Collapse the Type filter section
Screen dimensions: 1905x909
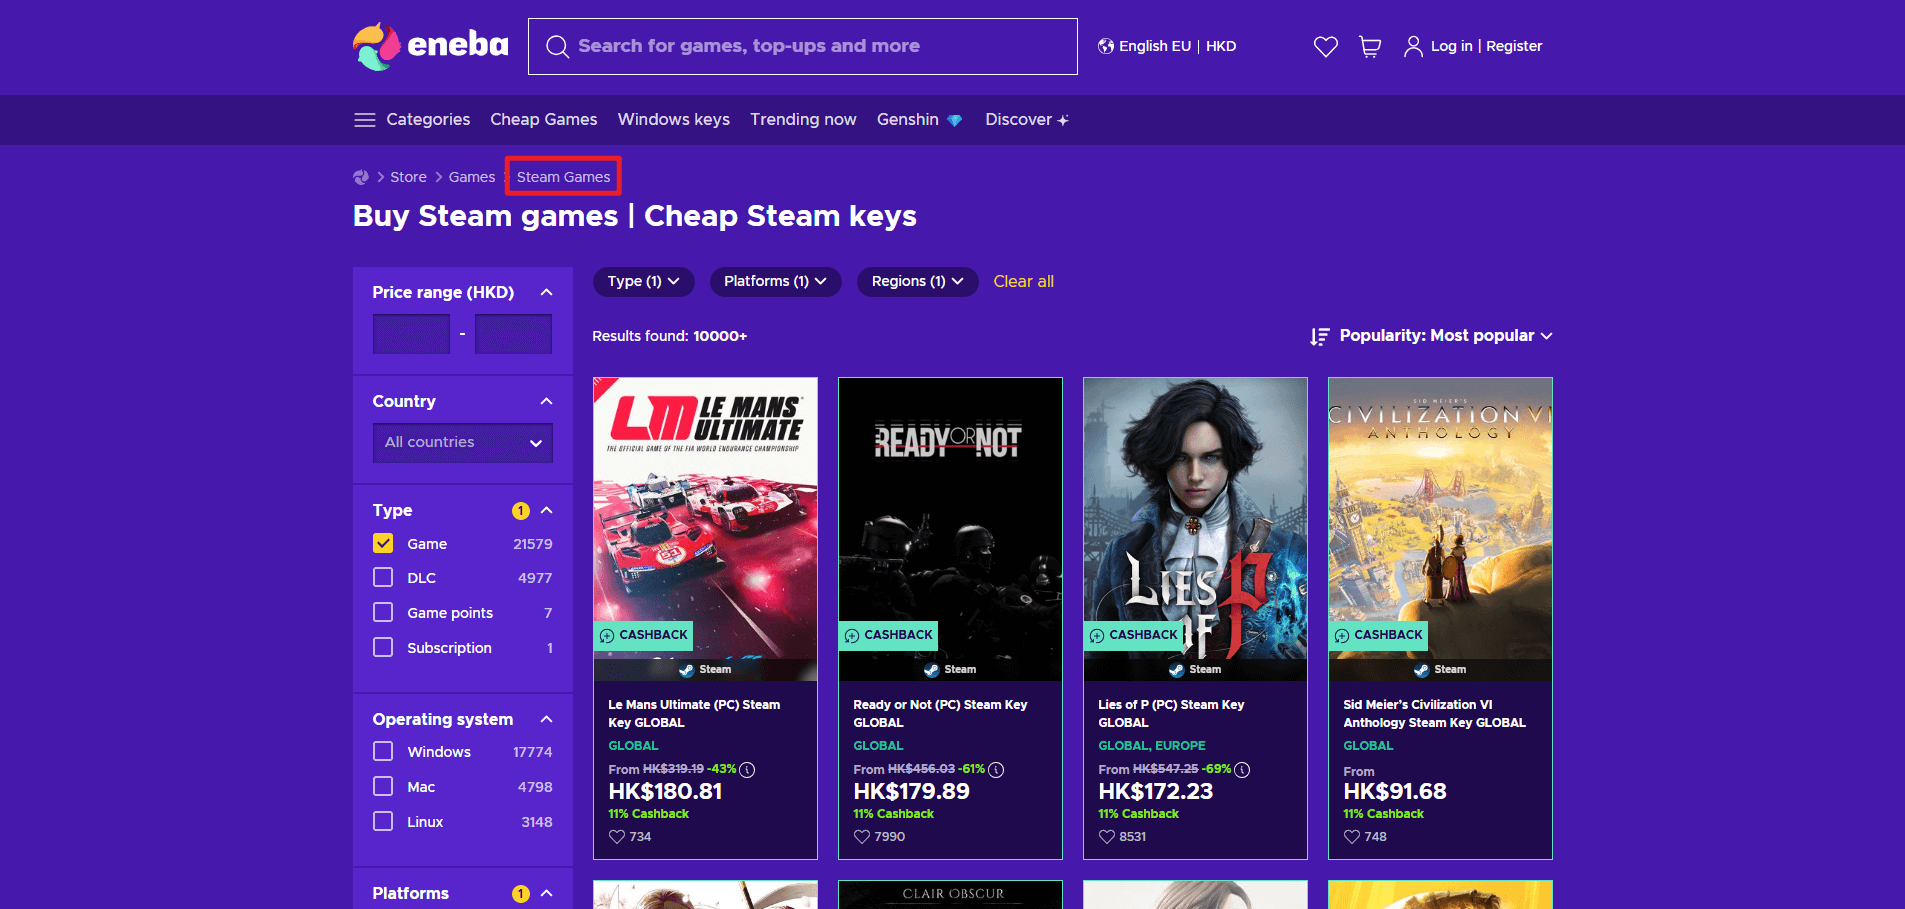(546, 510)
